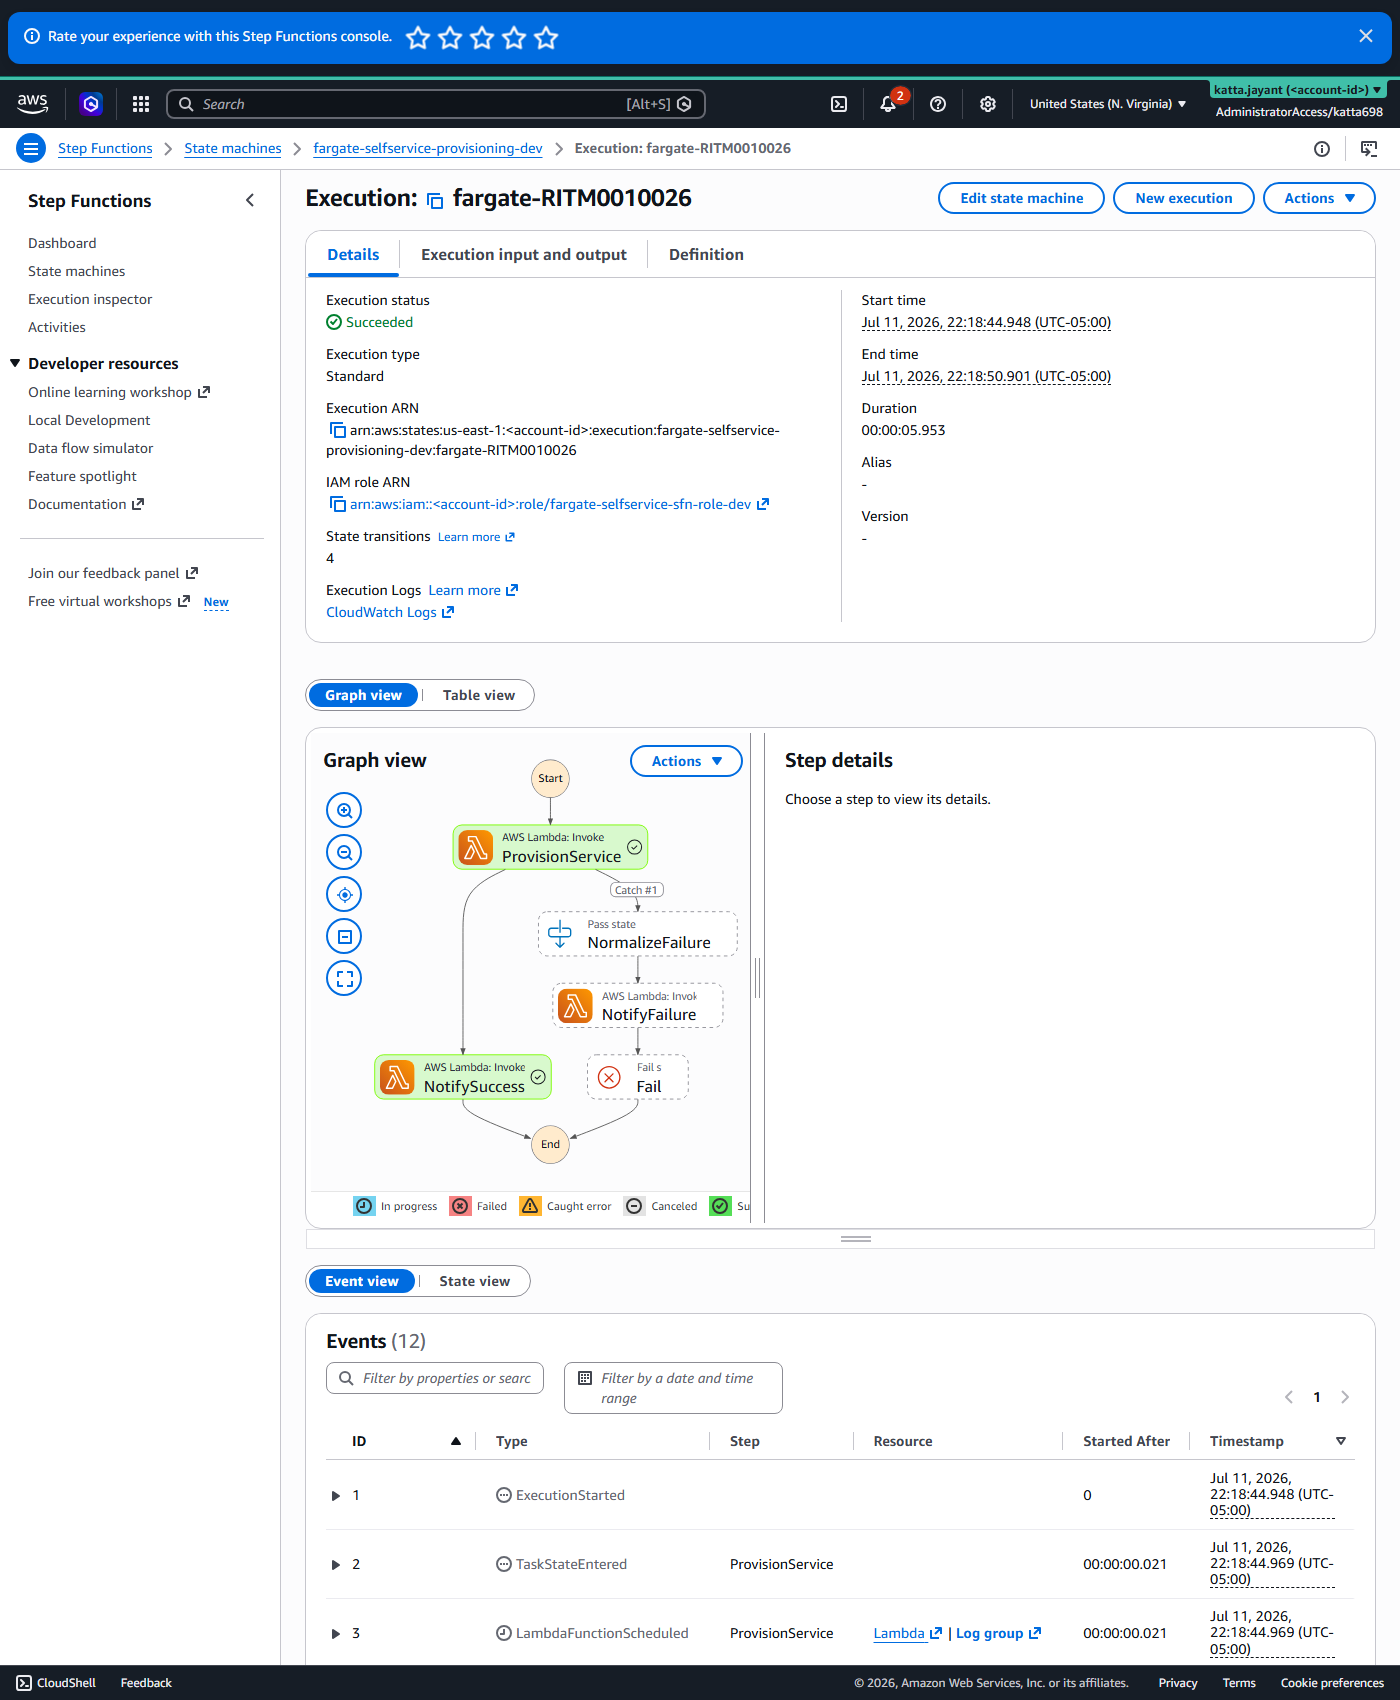Select the NotifySuccess Lambda node

(463, 1077)
